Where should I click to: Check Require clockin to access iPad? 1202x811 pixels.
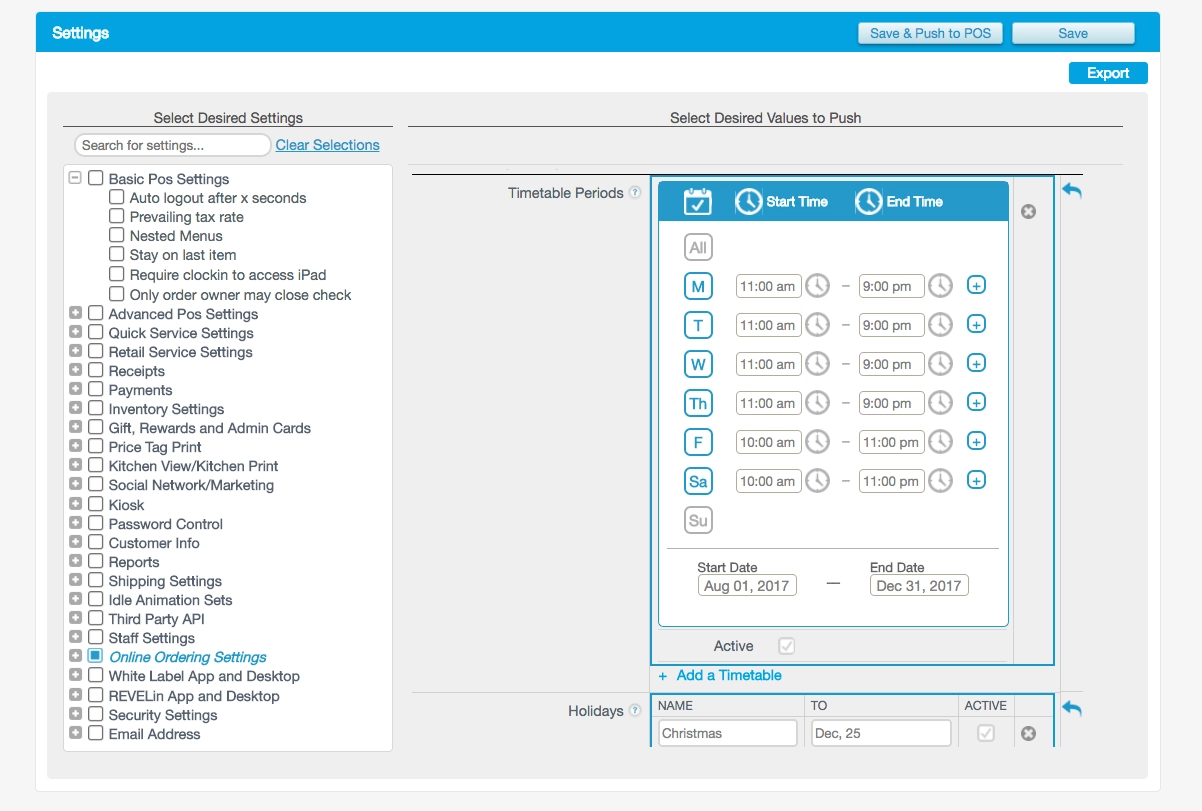(x=117, y=275)
